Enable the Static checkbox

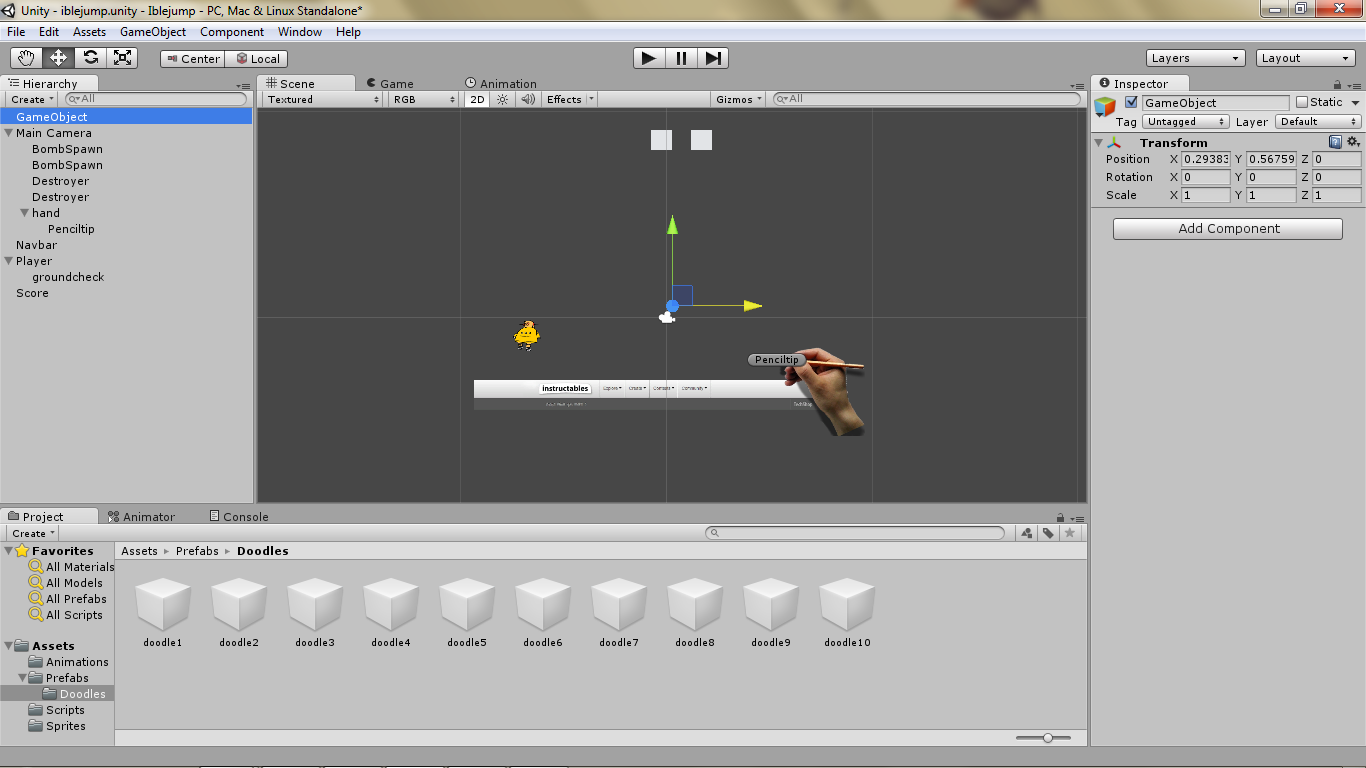[x=1301, y=102]
